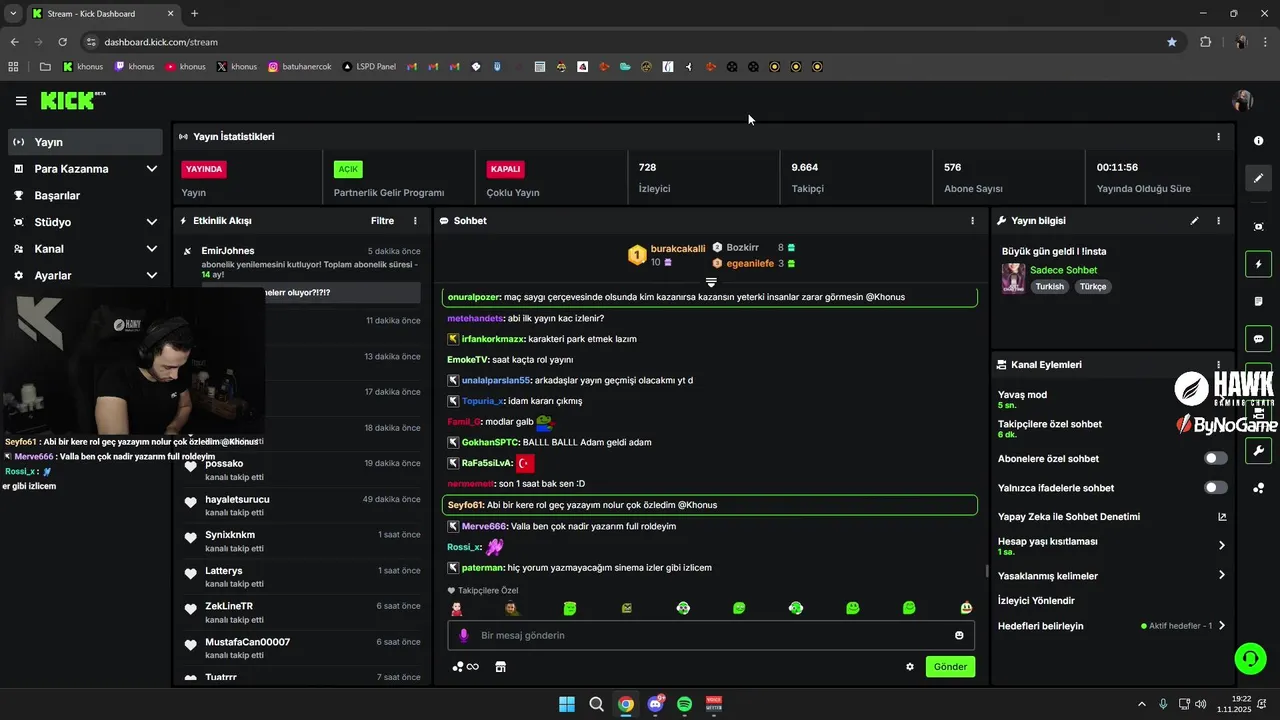1280x720 pixels.
Task: Open Filtre in Etkinlik Akışı panel
Action: click(382, 221)
